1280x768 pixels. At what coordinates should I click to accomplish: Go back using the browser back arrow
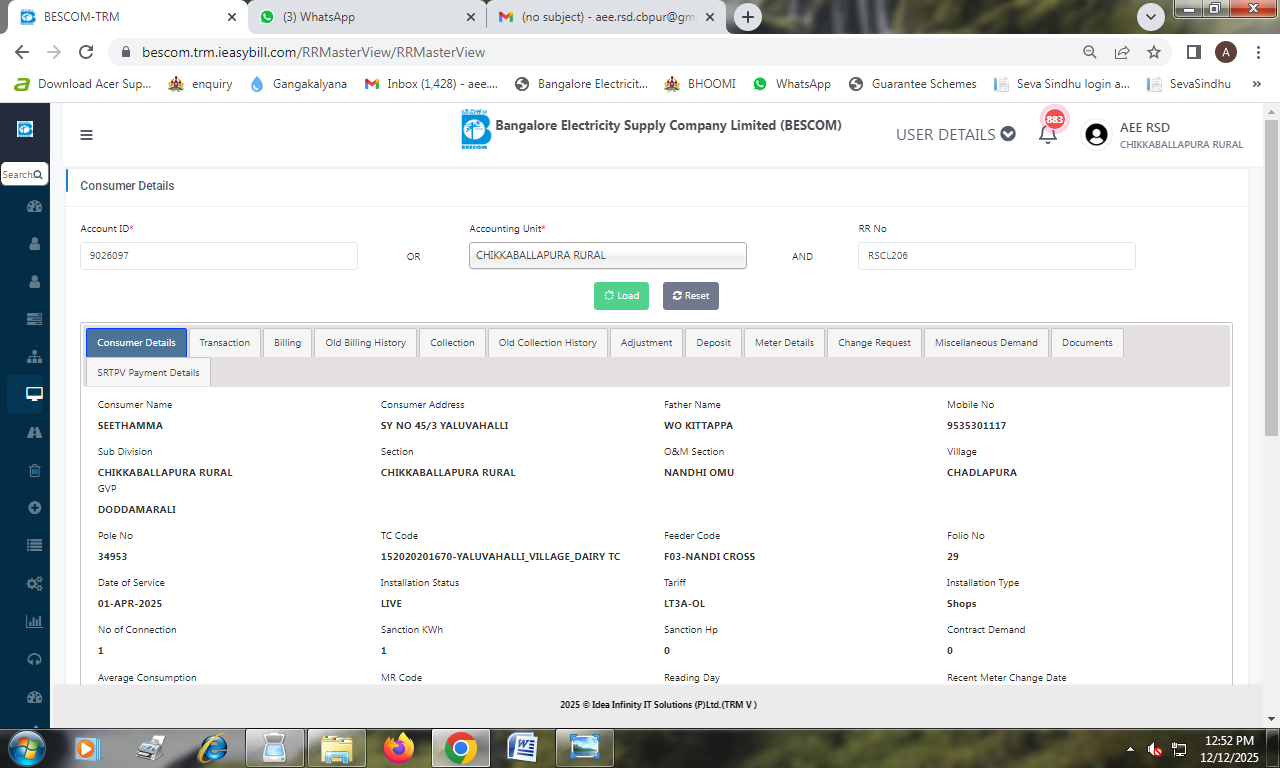click(x=22, y=52)
